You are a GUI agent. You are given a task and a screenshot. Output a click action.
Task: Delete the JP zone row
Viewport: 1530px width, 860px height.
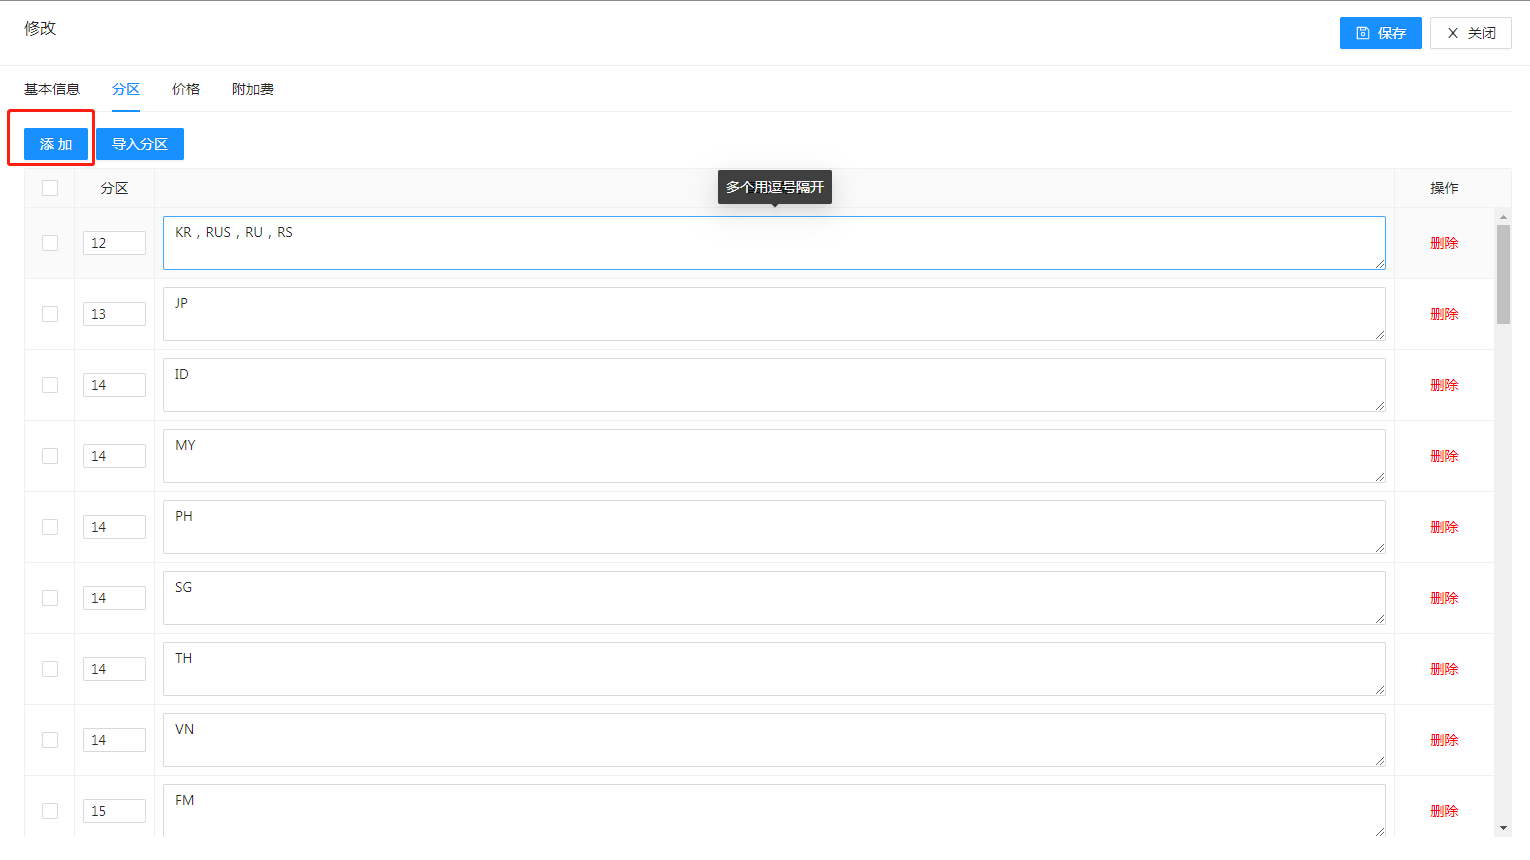(1444, 314)
